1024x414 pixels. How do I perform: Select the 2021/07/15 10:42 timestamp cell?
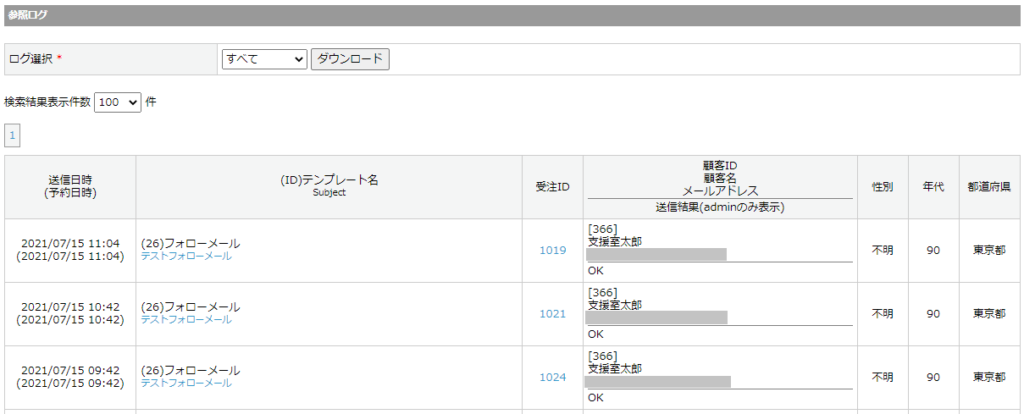[x=71, y=313]
